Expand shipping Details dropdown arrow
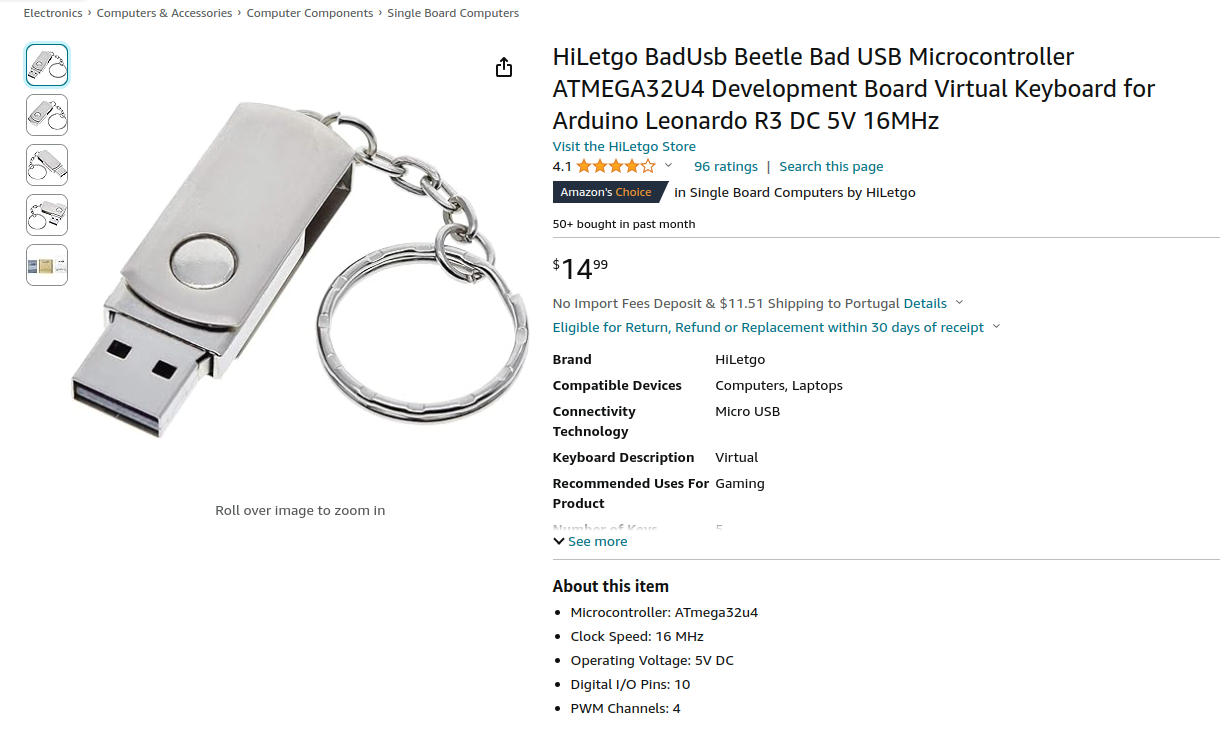 click(x=959, y=303)
